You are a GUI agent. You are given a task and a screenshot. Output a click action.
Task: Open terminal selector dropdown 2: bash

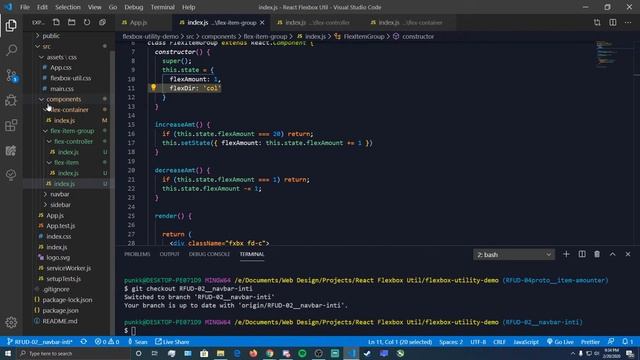(514, 255)
